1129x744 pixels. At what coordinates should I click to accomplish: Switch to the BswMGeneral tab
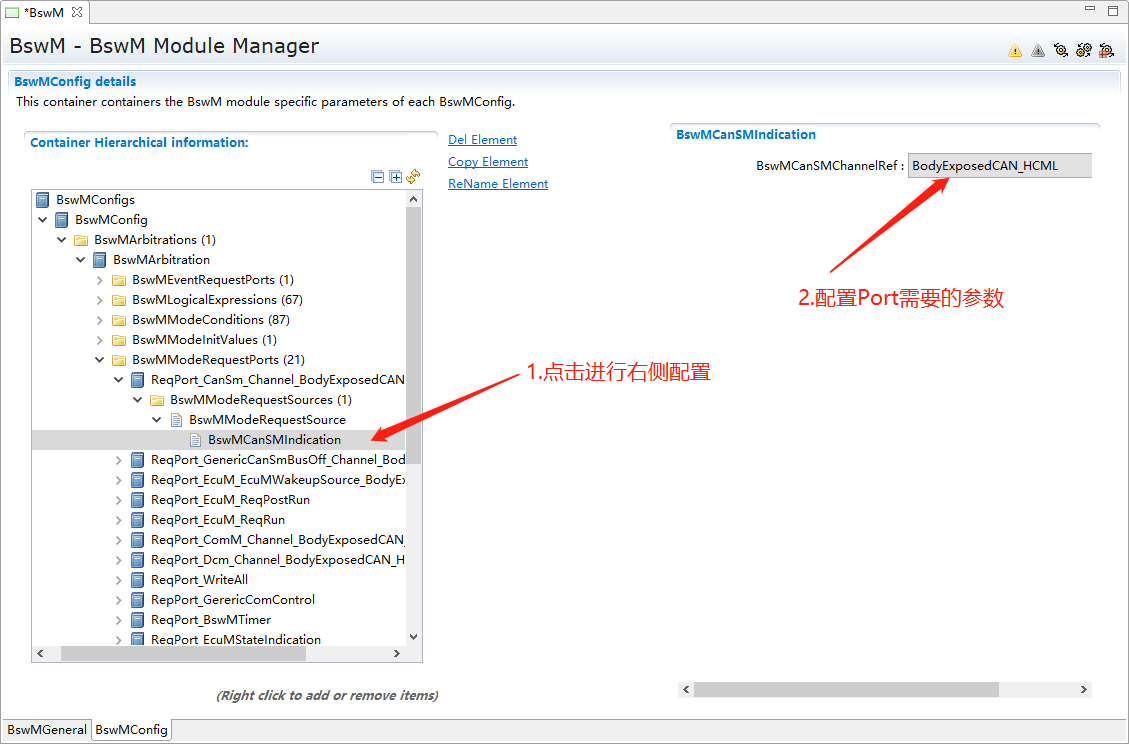tap(47, 730)
